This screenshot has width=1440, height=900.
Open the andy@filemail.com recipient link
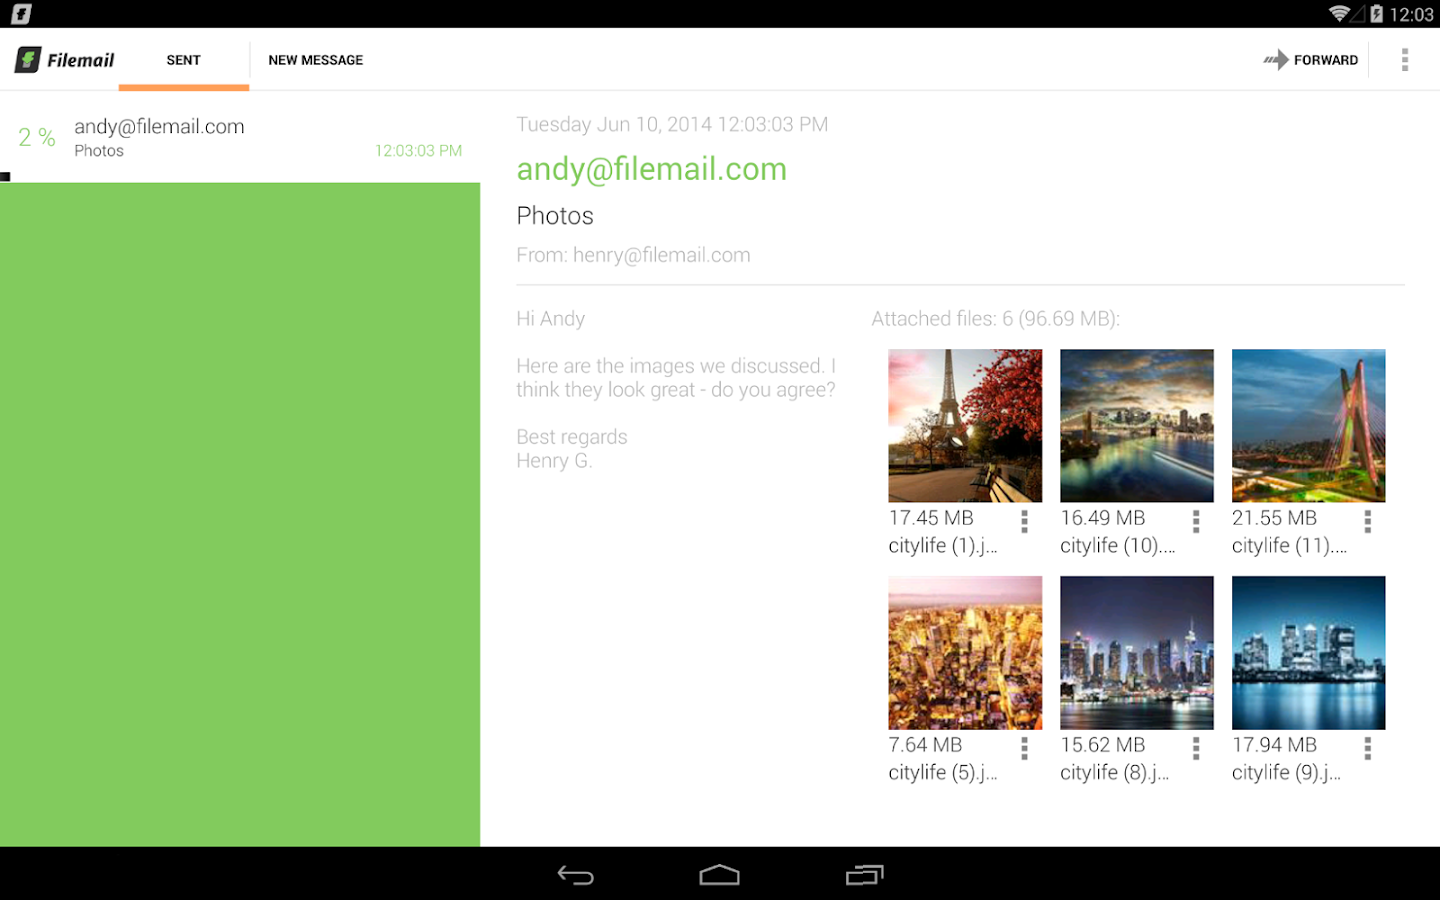tap(651, 168)
